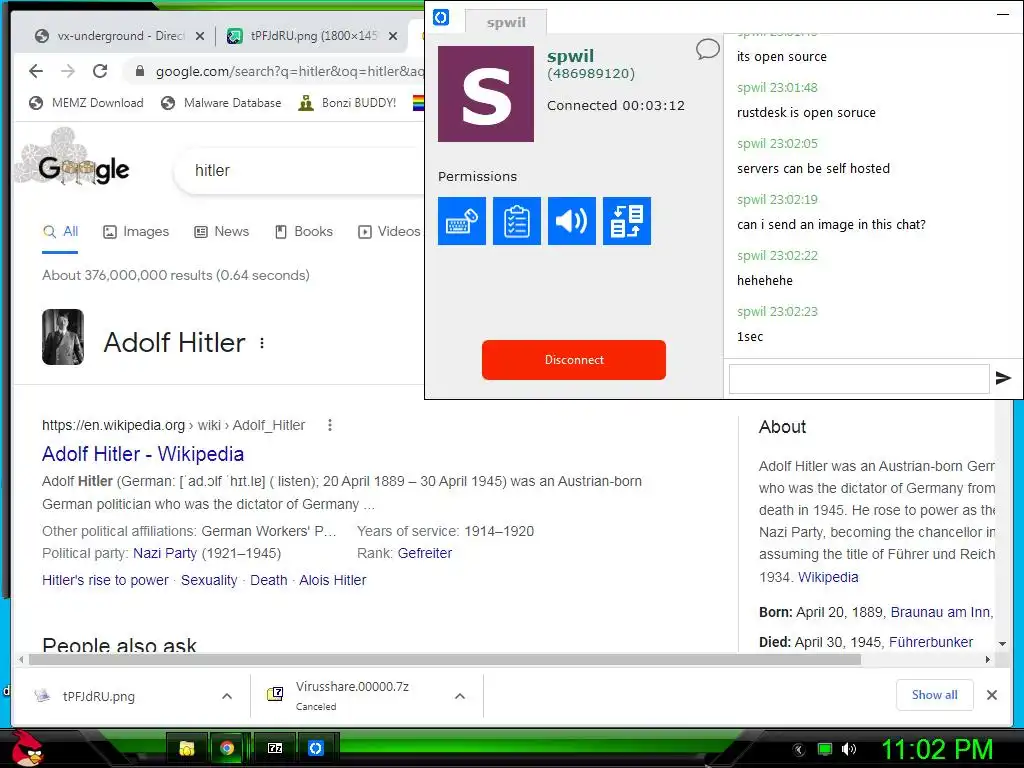Switch to Images results
The height and width of the screenshot is (768, 1024).
[136, 231]
